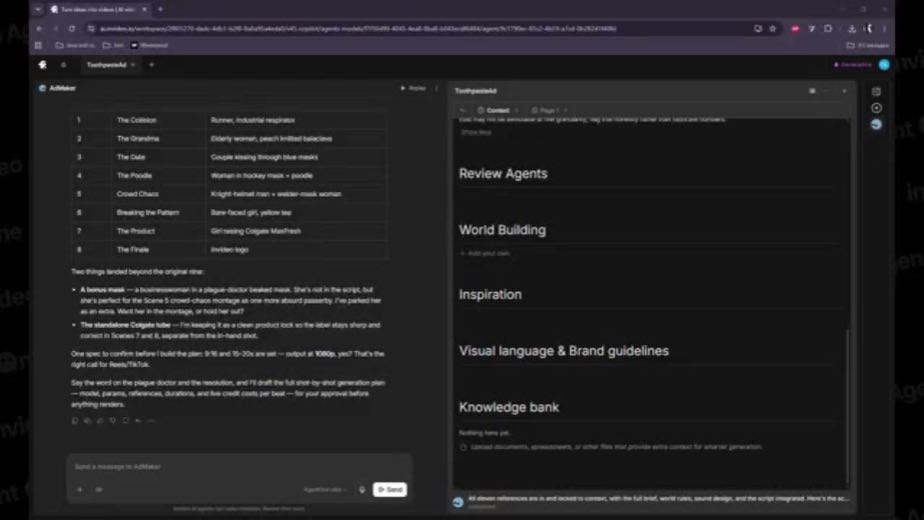Click the purple credits label near the avatar
This screenshot has width=924, height=520.
click(852, 65)
